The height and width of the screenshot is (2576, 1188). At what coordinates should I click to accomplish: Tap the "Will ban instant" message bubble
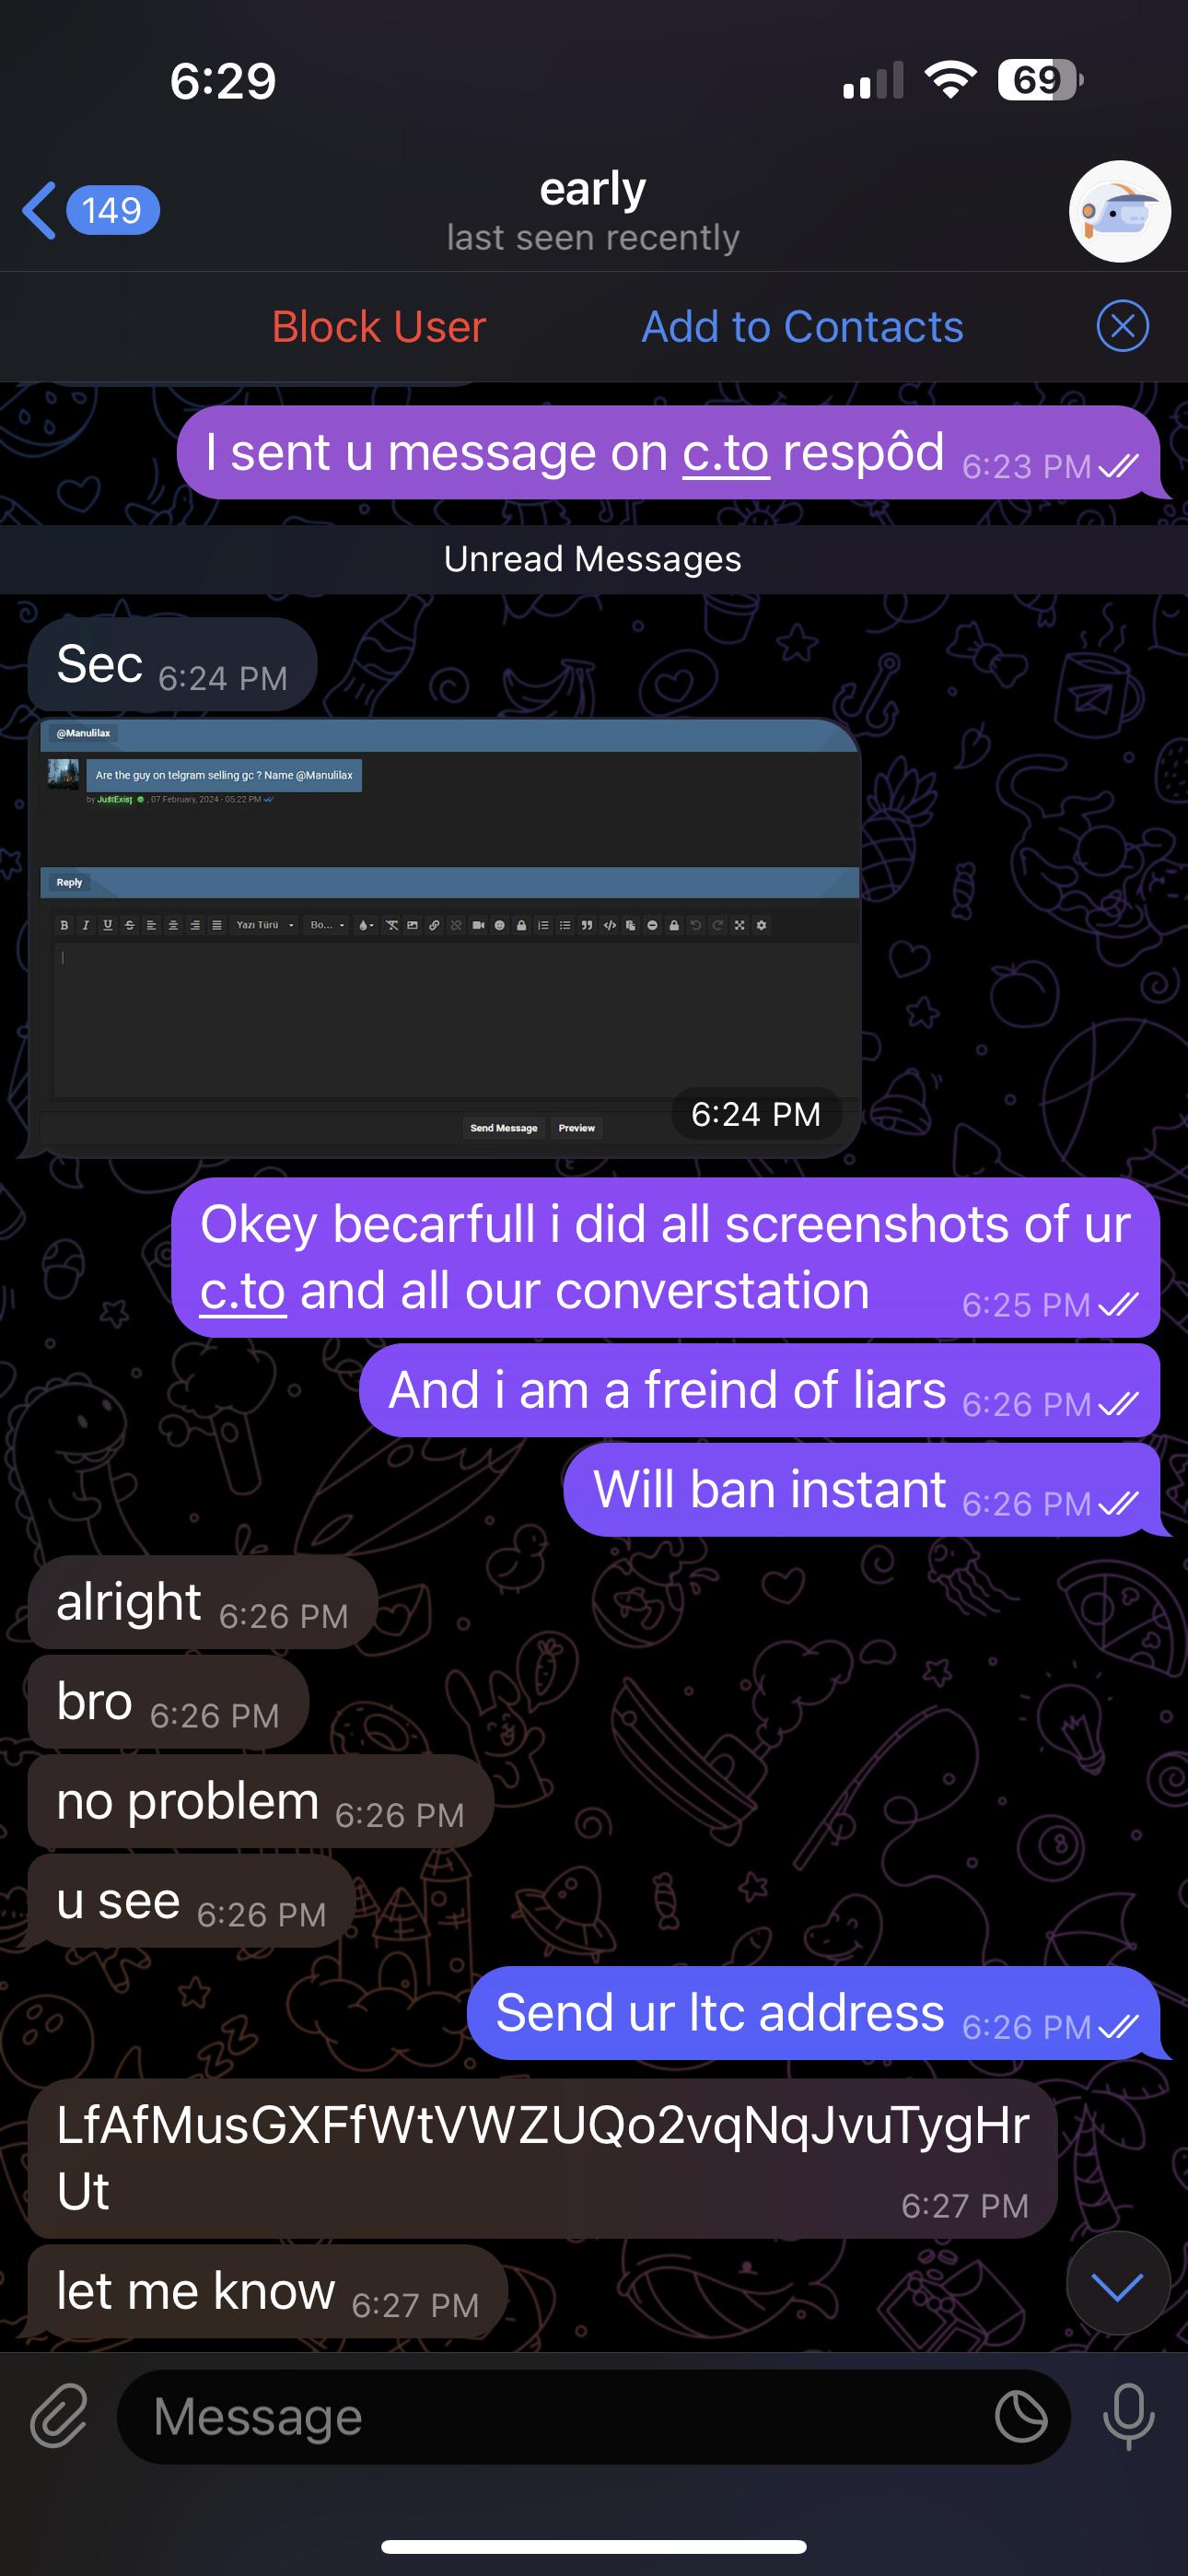pos(862,1490)
